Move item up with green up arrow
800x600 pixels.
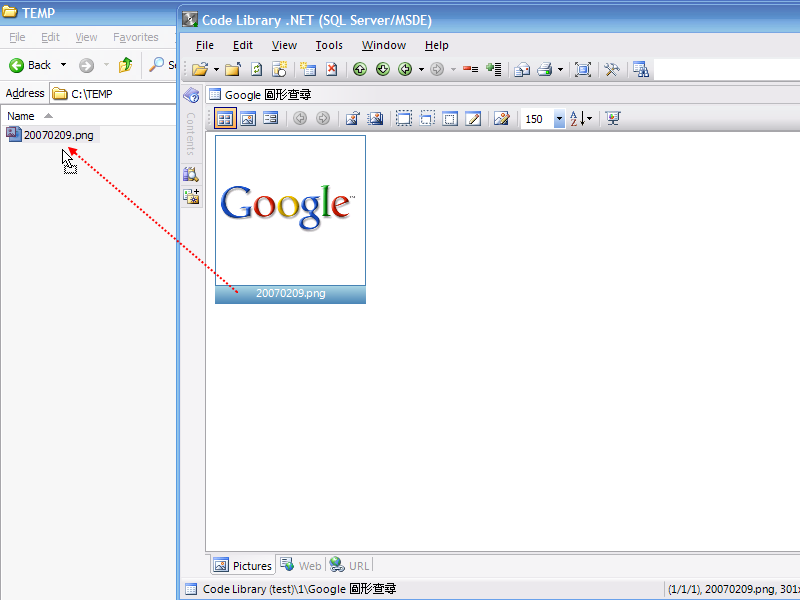360,69
